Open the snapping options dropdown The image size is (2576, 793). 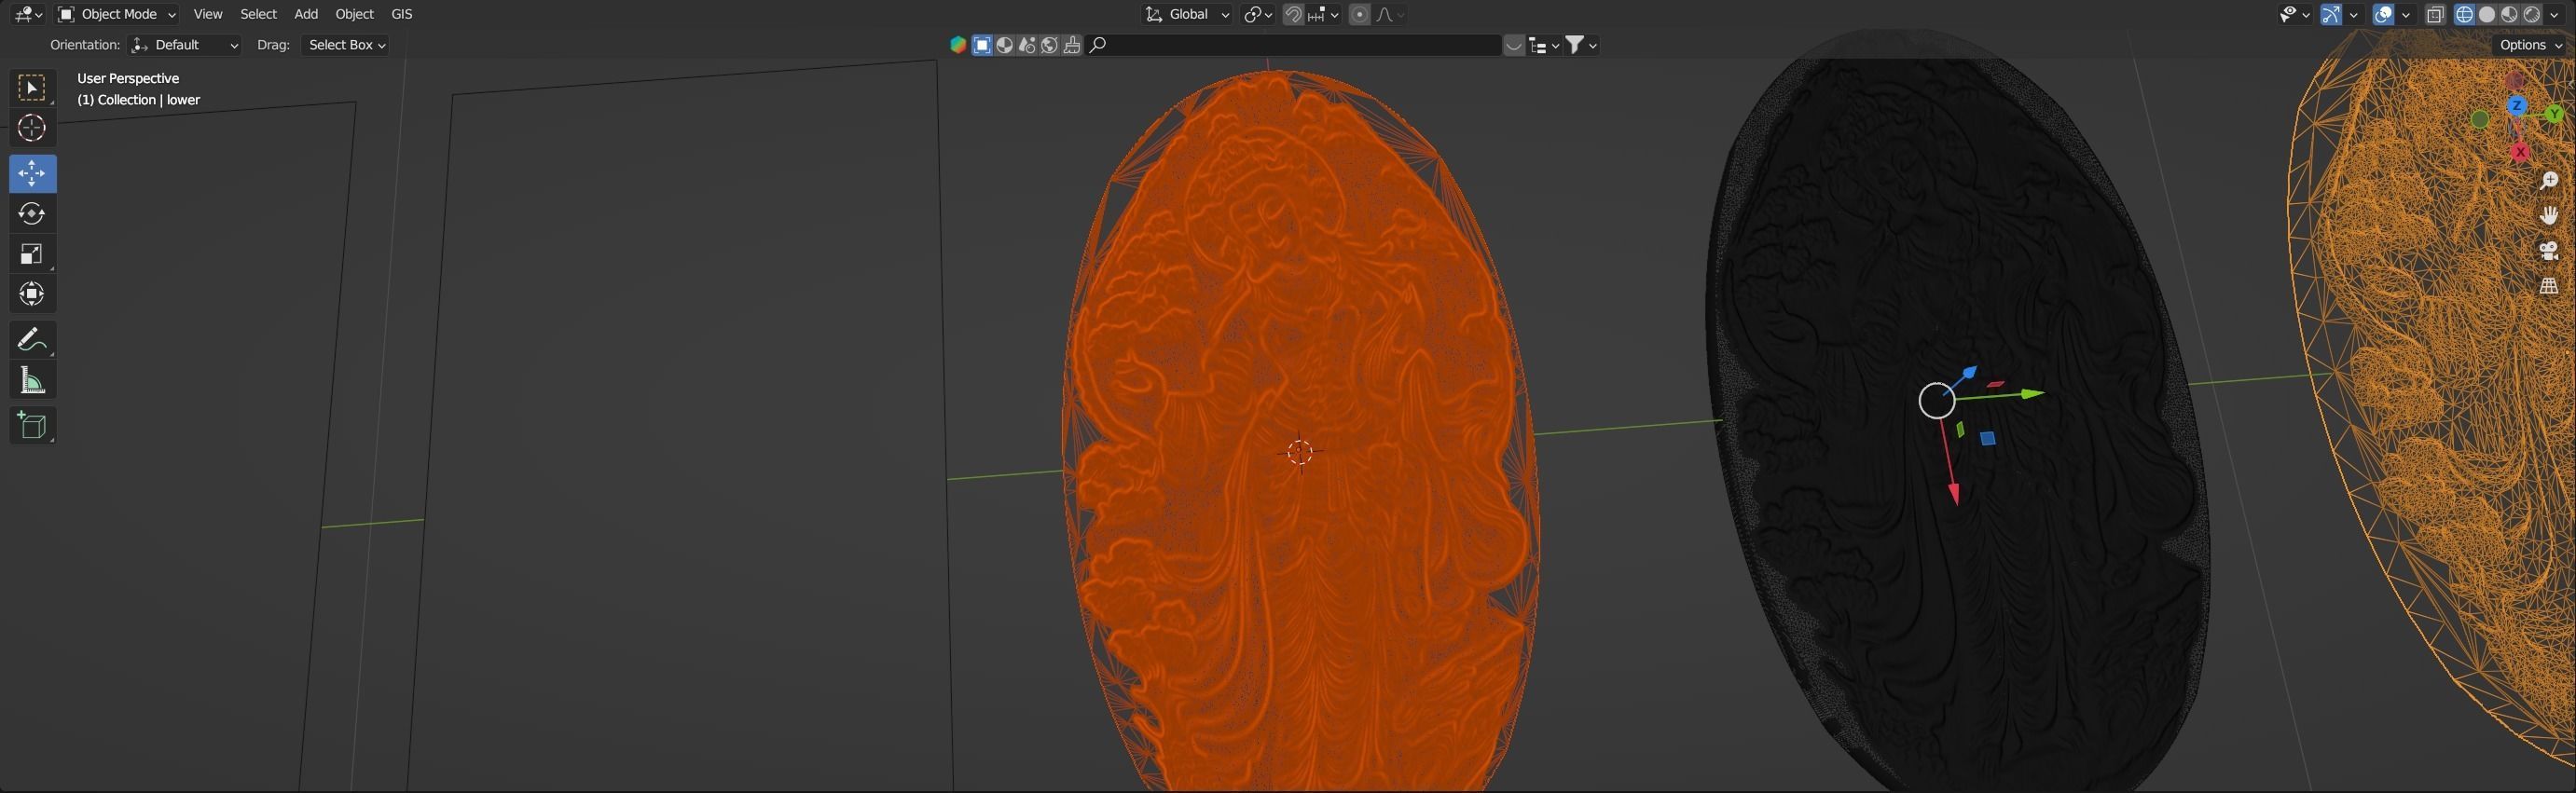tap(1324, 14)
